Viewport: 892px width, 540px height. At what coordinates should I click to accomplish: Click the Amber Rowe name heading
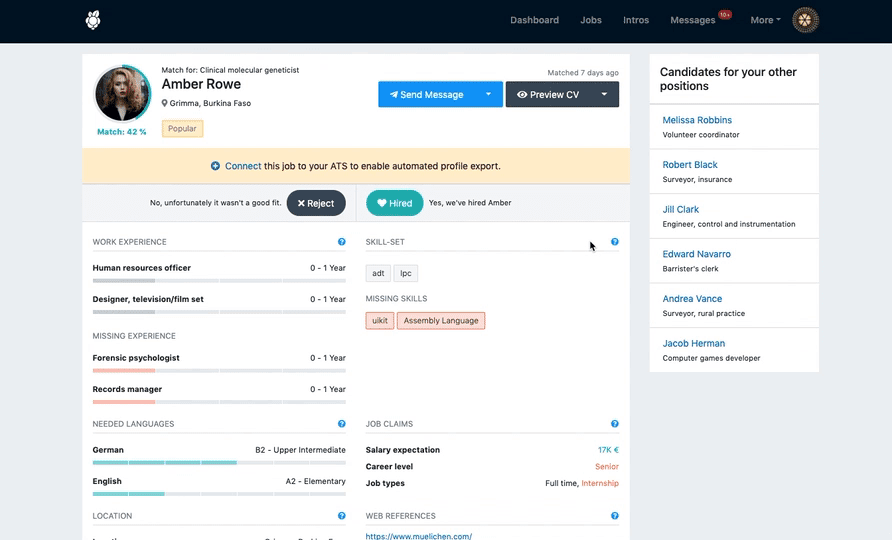tap(201, 84)
